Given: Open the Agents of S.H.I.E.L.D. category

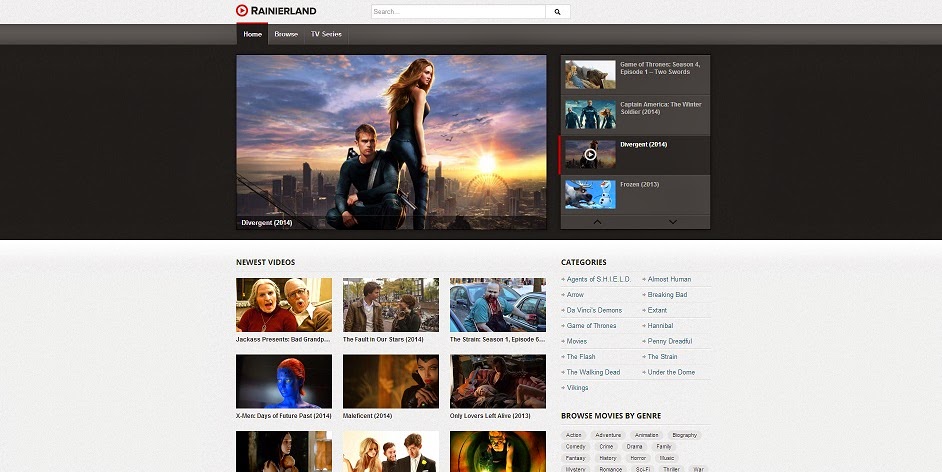Looking at the screenshot, I should 598,279.
